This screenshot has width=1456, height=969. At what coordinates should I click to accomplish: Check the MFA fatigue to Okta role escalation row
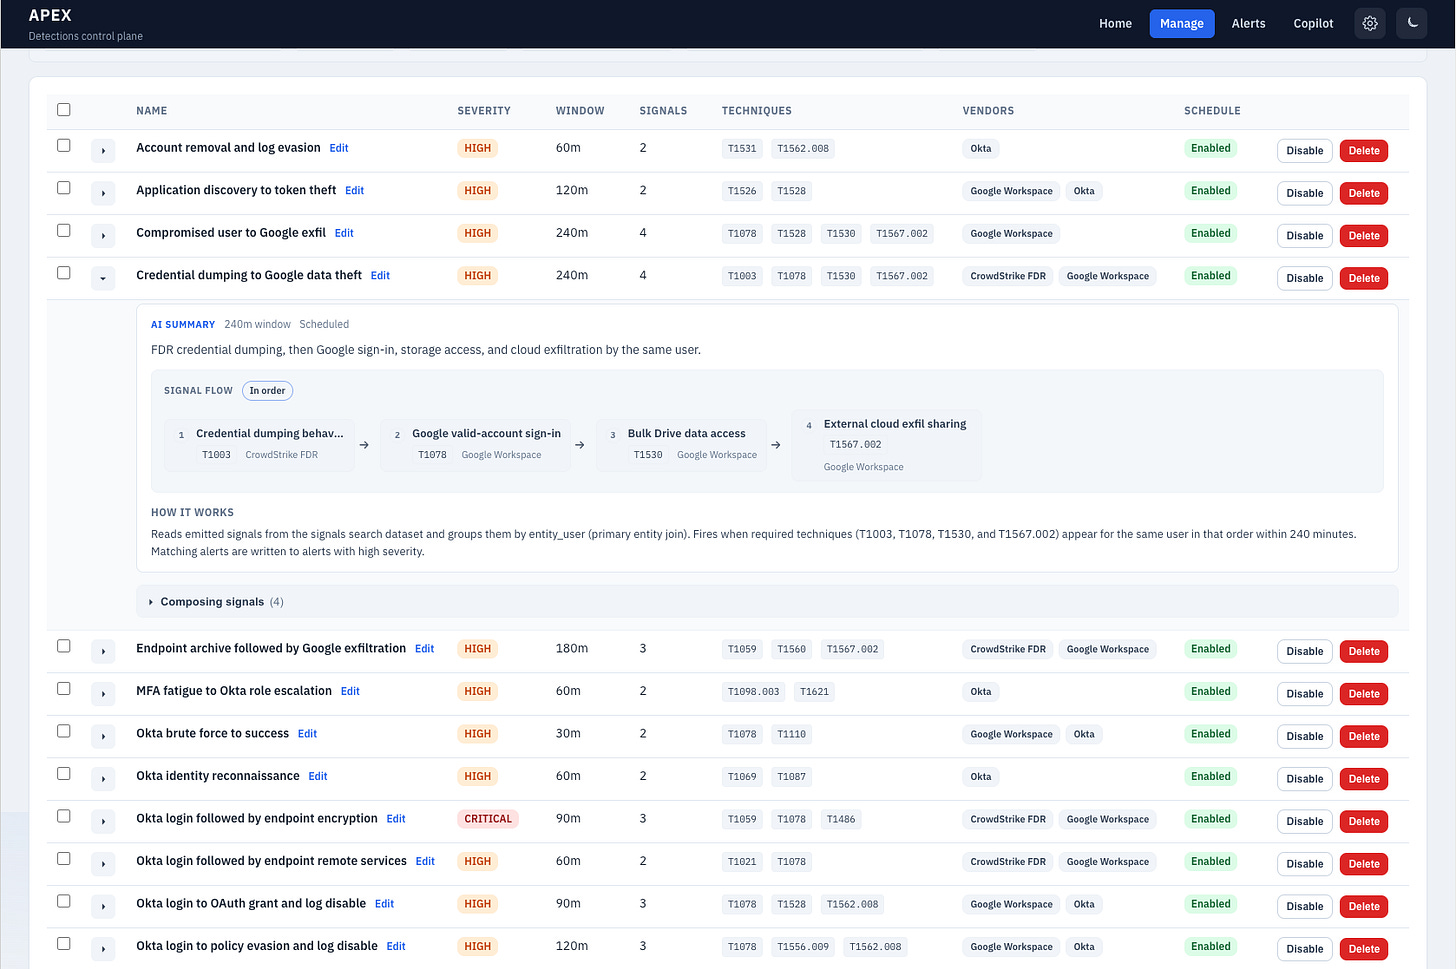pyautogui.click(x=64, y=689)
